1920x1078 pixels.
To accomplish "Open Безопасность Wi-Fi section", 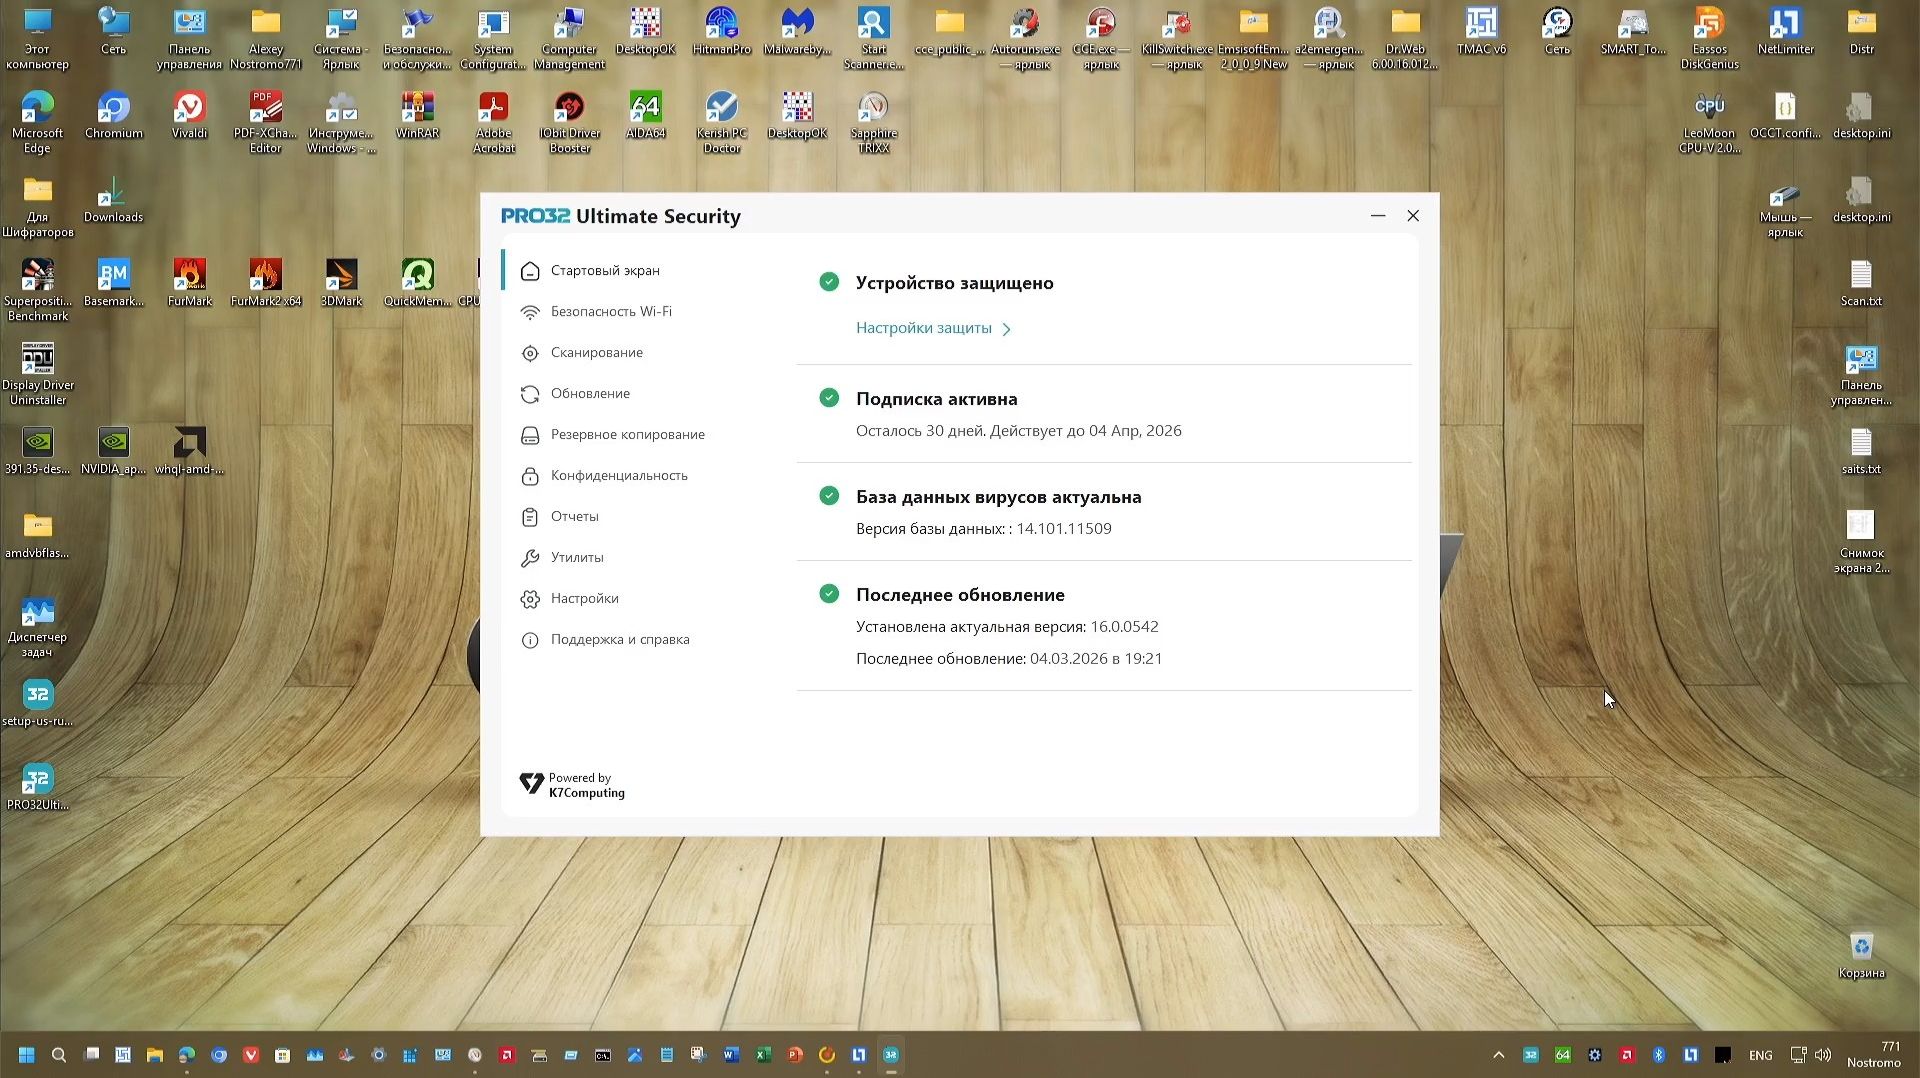I will pyautogui.click(x=610, y=312).
